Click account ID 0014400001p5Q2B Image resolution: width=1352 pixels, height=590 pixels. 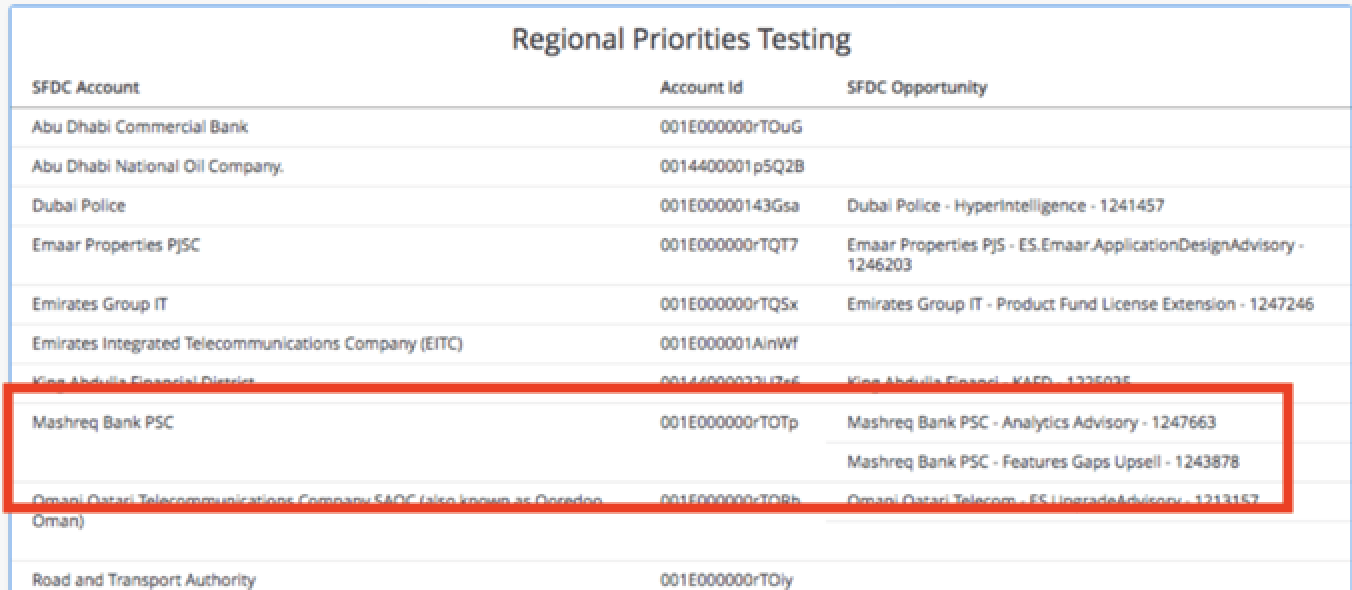733,166
